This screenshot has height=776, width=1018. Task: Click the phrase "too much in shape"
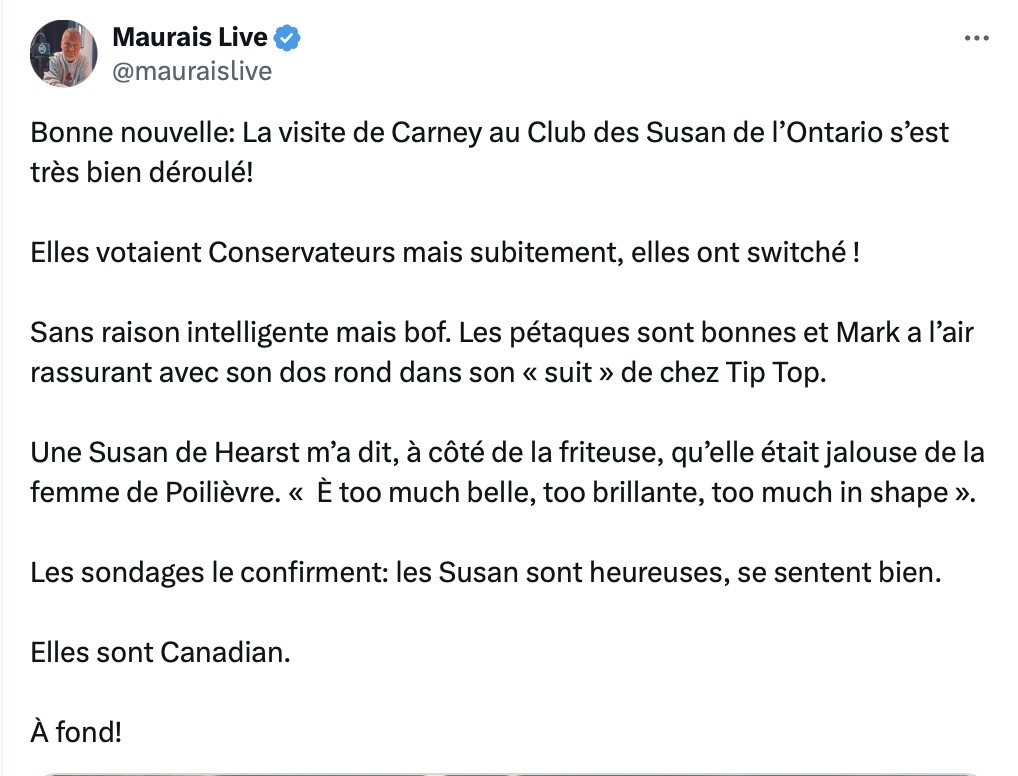[x=830, y=493]
